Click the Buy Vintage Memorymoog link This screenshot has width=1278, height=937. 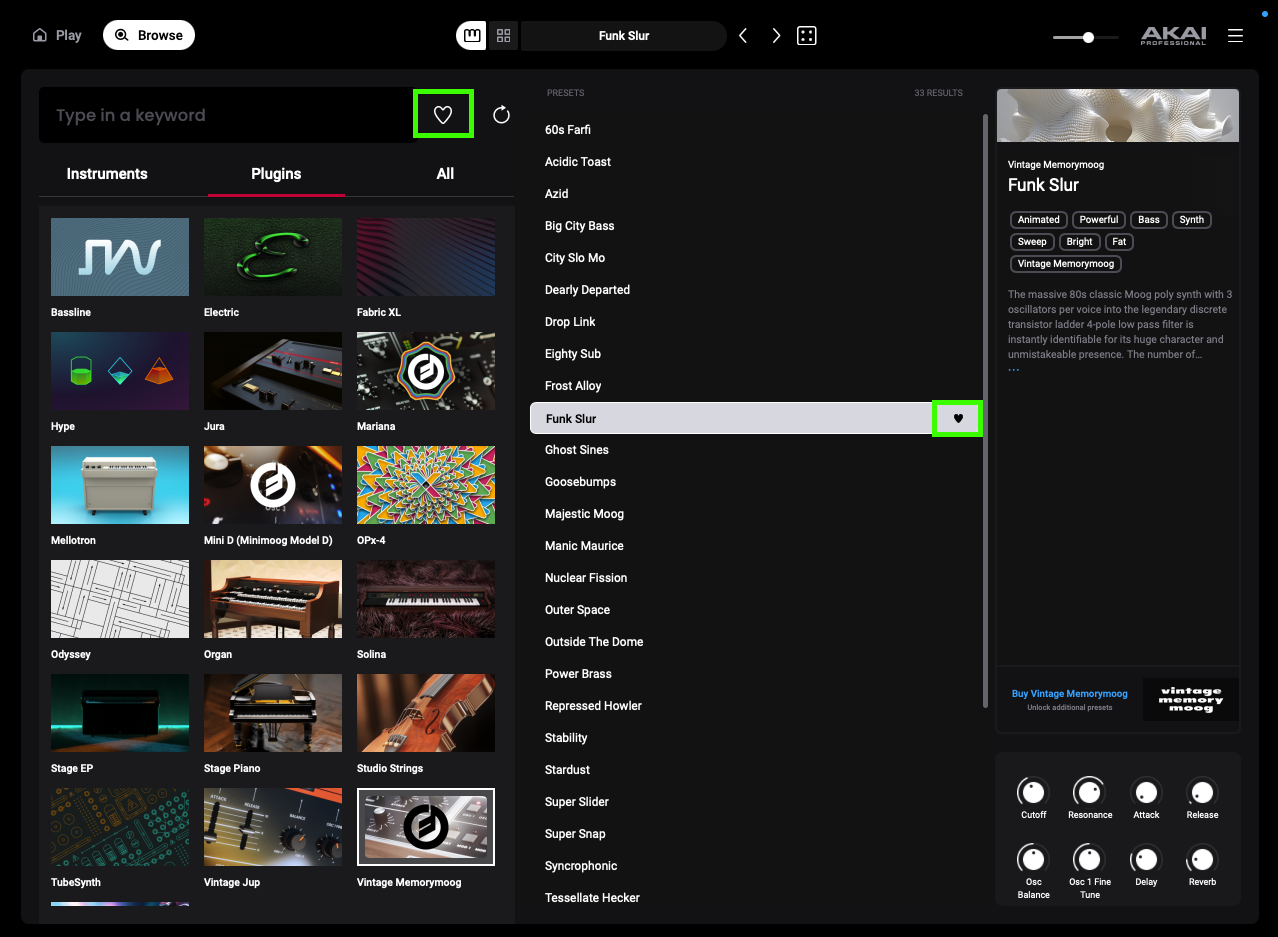pos(1069,694)
